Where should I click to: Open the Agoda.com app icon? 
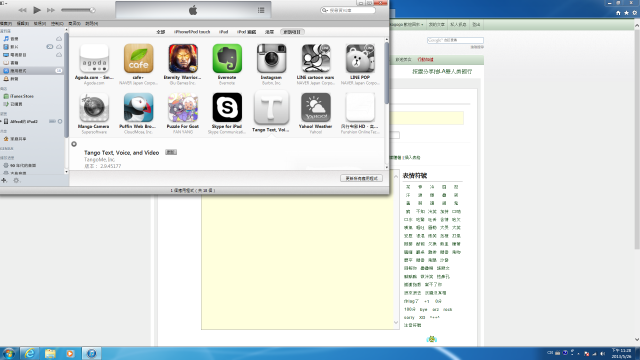94,59
